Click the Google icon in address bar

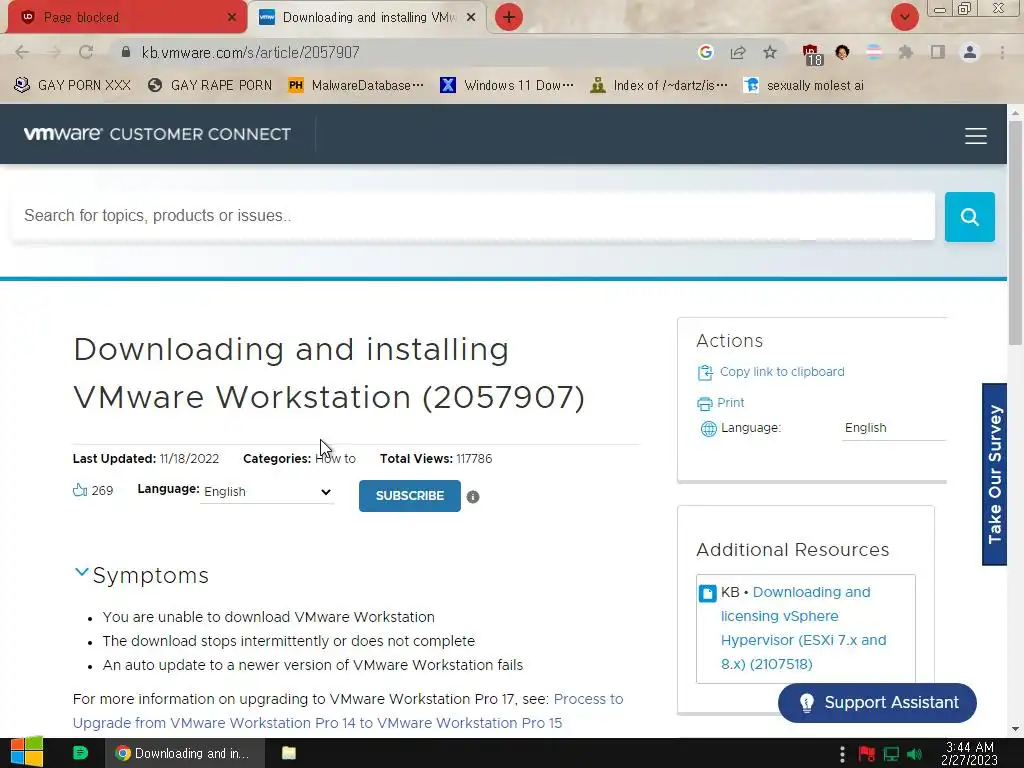[705, 52]
